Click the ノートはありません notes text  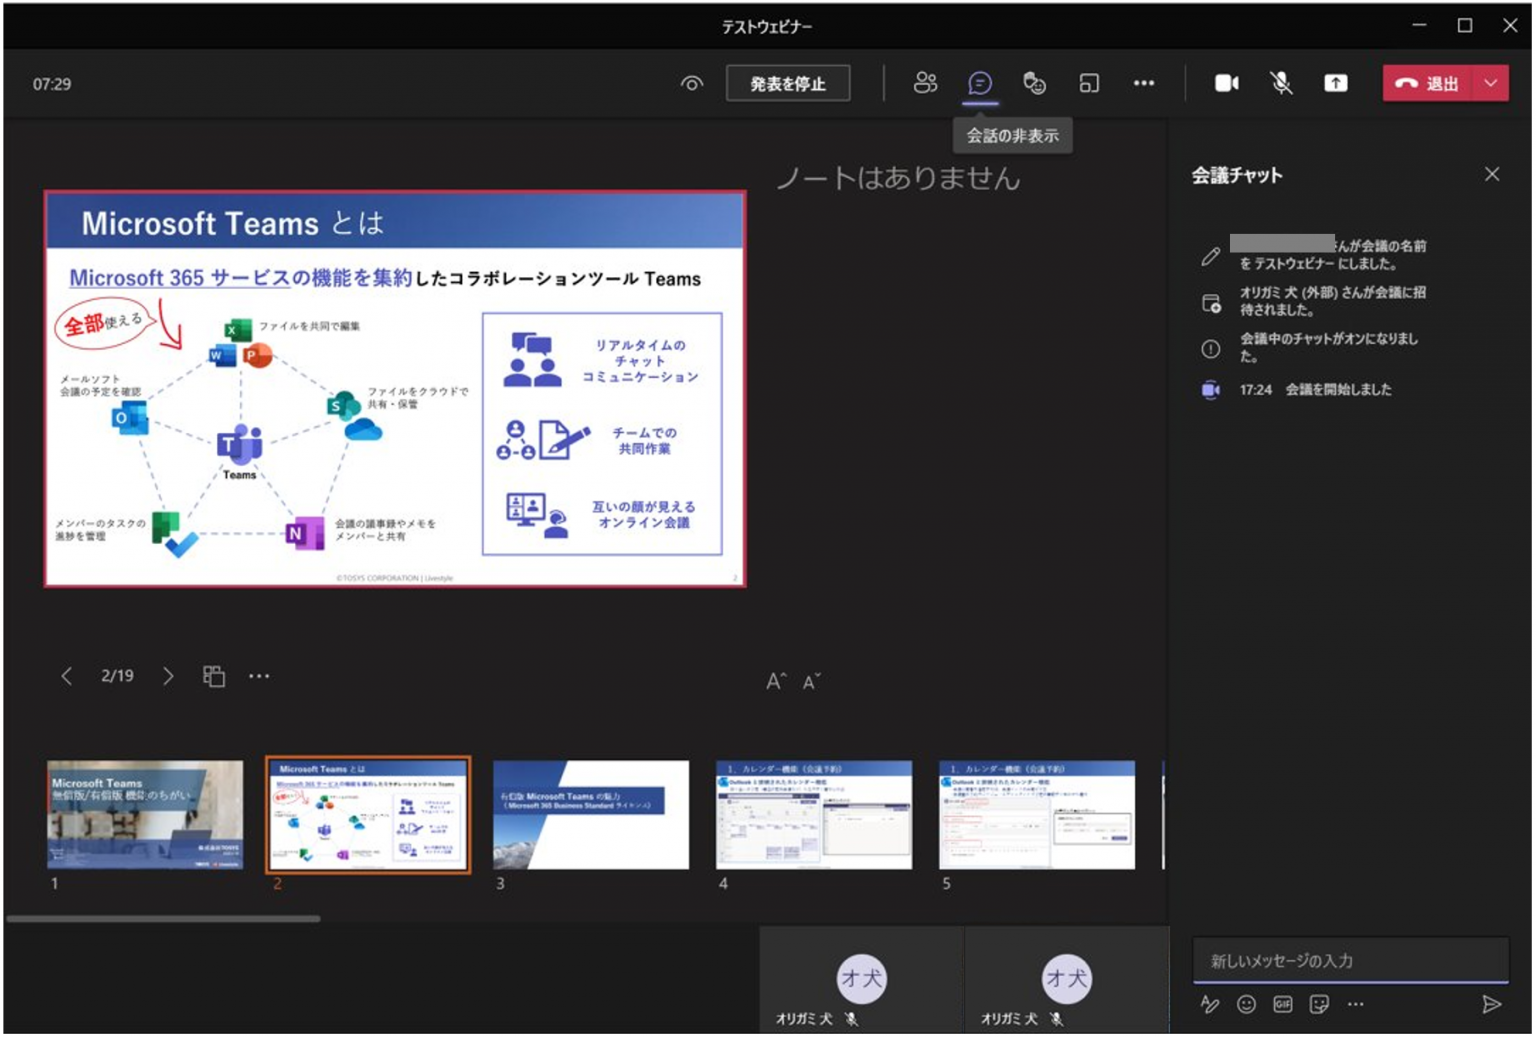898,178
